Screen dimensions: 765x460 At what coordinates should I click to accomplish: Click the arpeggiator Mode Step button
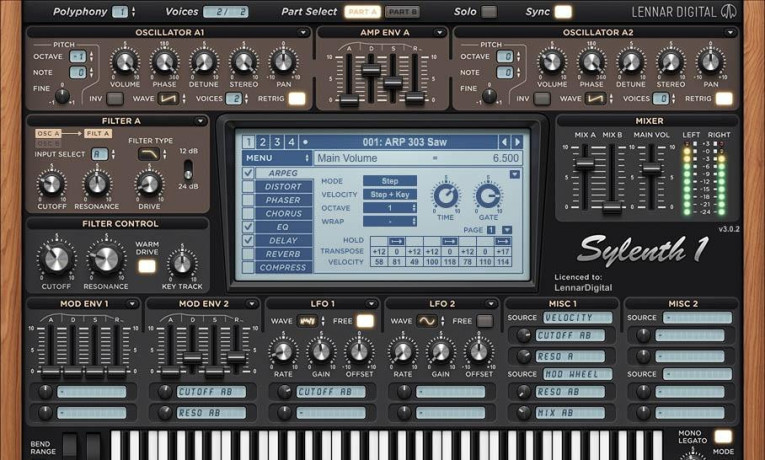click(390, 181)
